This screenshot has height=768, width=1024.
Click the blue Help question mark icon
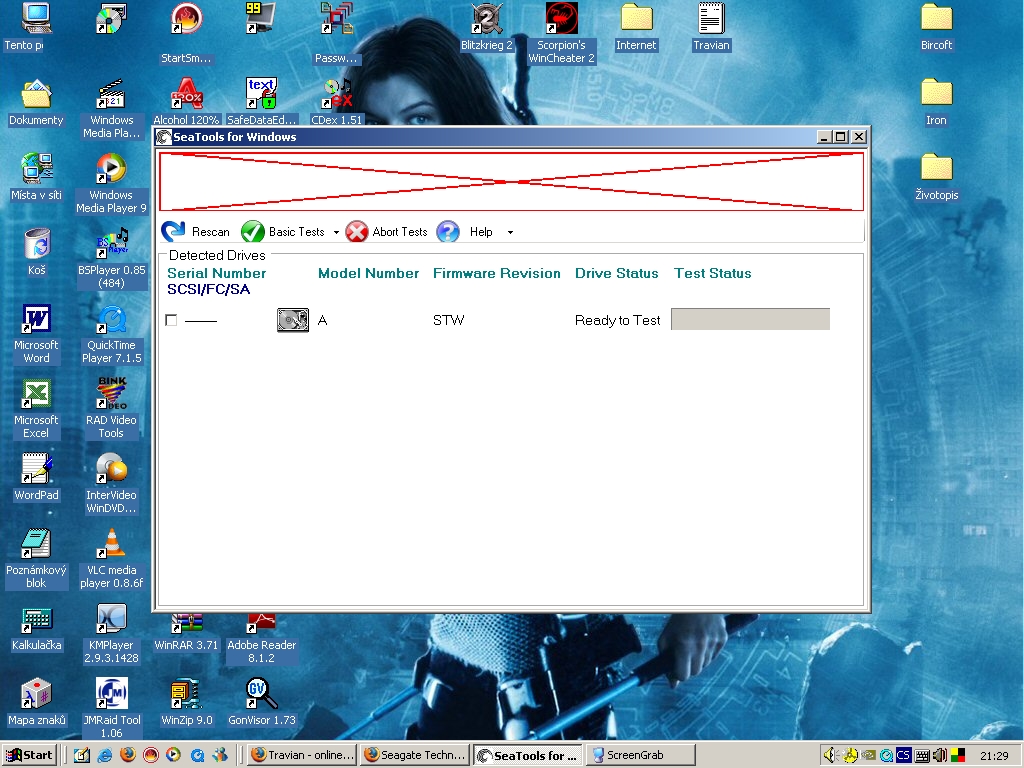point(448,231)
